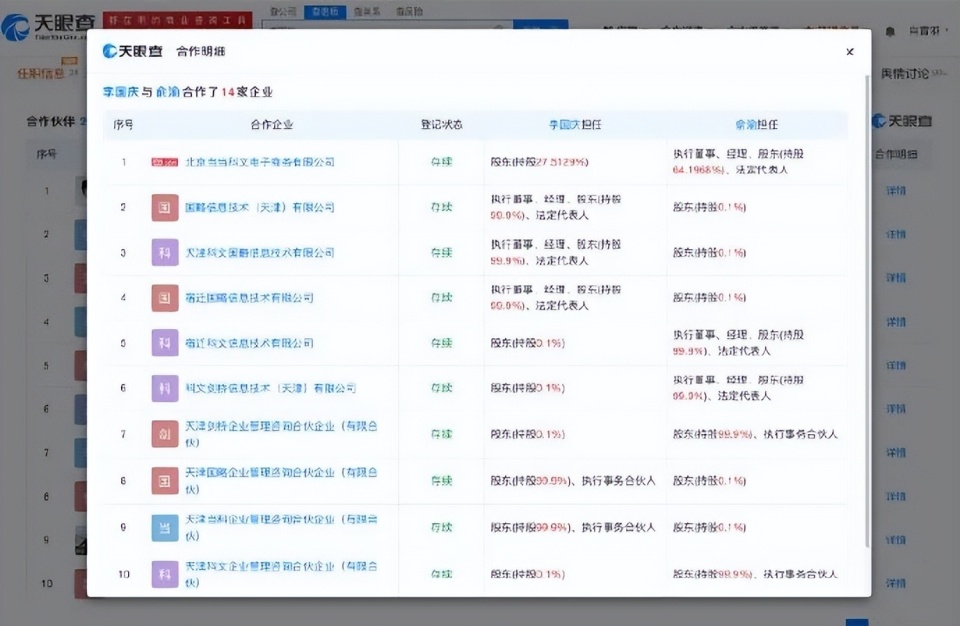
Task: Open 天津科文国略信息技术有限公司 company link
Action: coord(260,252)
